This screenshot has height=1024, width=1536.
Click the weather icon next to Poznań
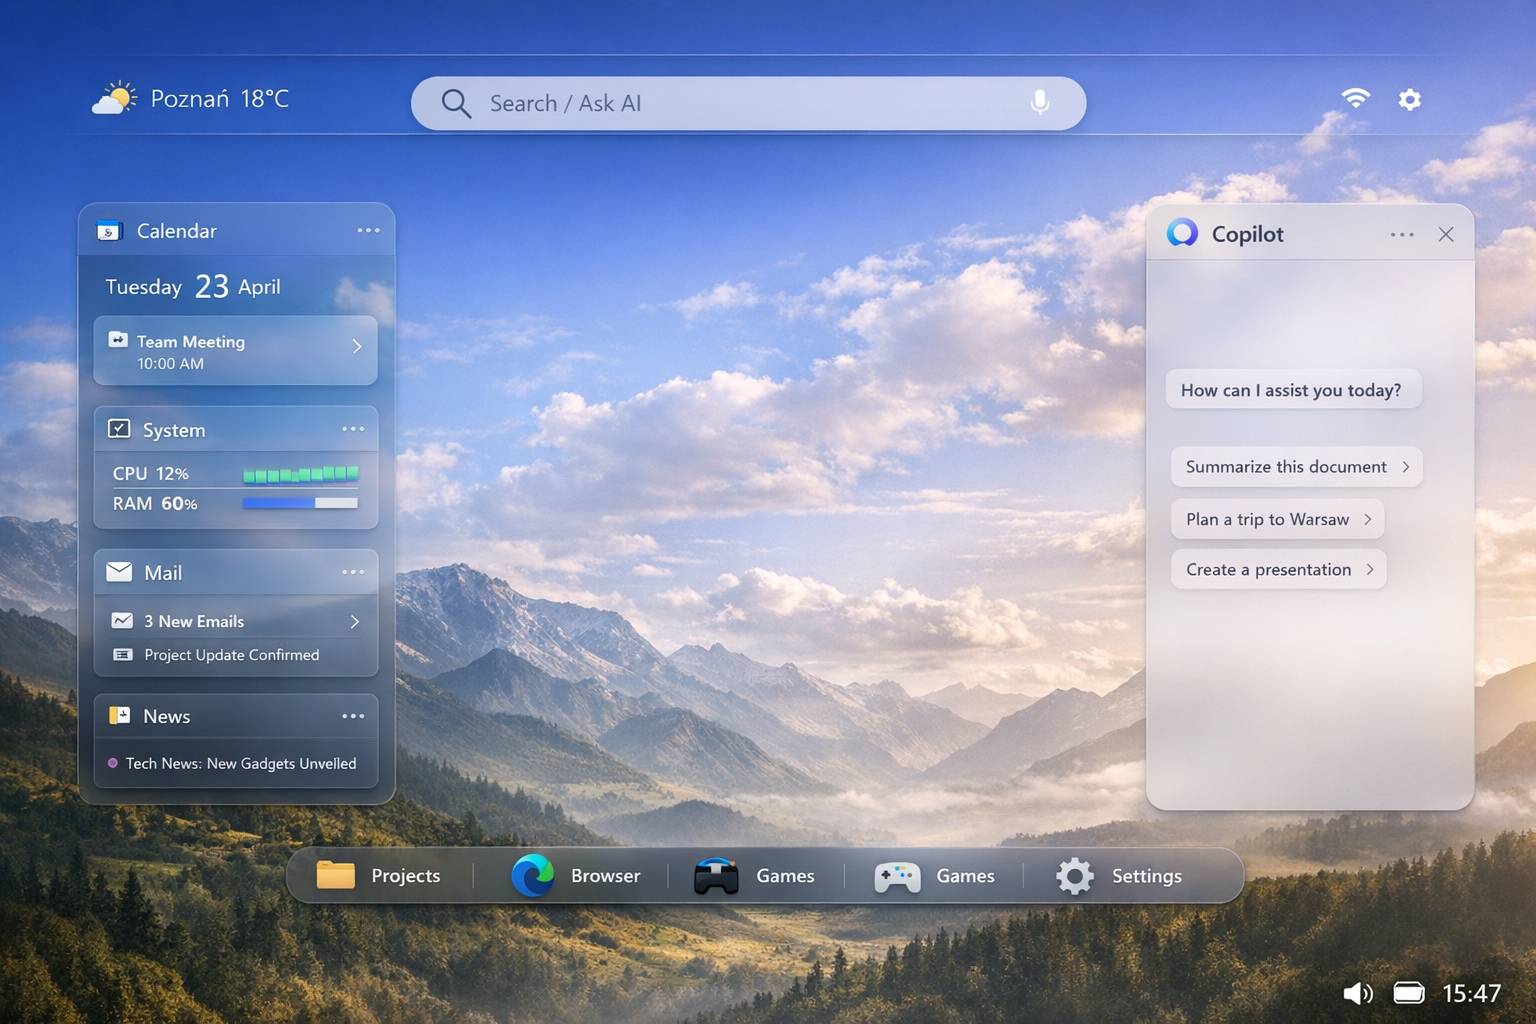(115, 97)
